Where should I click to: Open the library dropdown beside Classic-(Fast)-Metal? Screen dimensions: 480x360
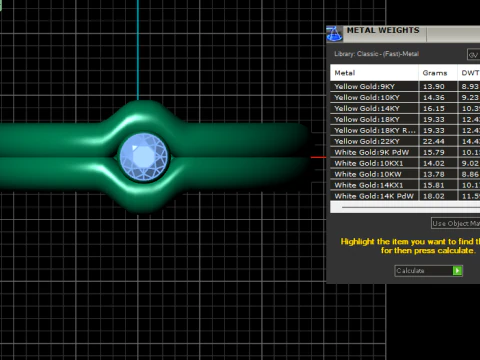[474, 55]
